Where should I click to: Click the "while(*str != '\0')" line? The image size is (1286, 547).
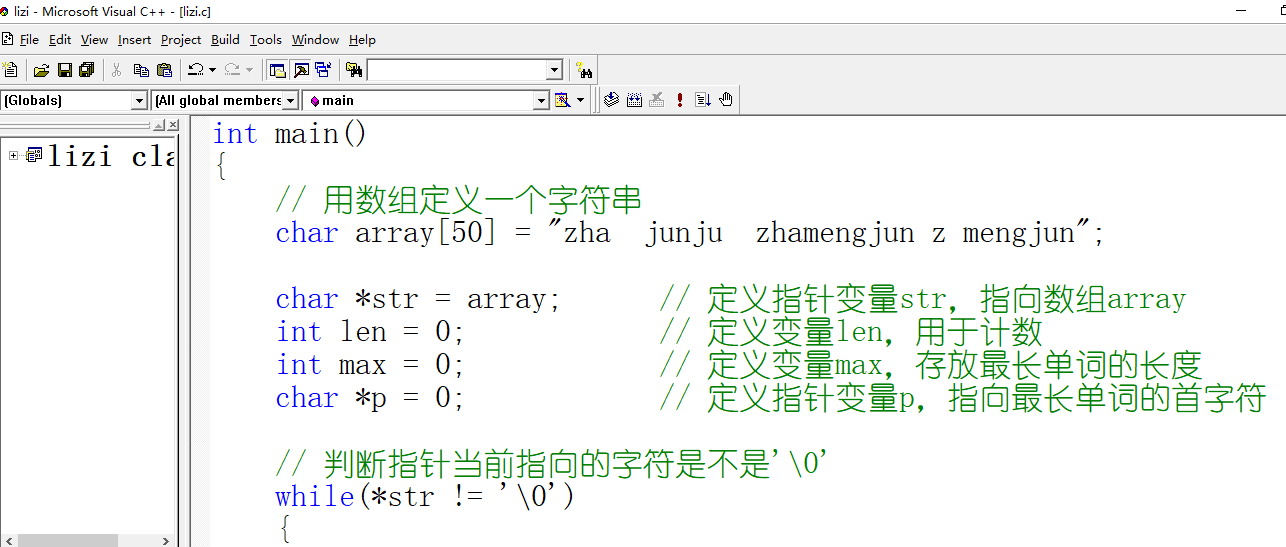point(425,496)
